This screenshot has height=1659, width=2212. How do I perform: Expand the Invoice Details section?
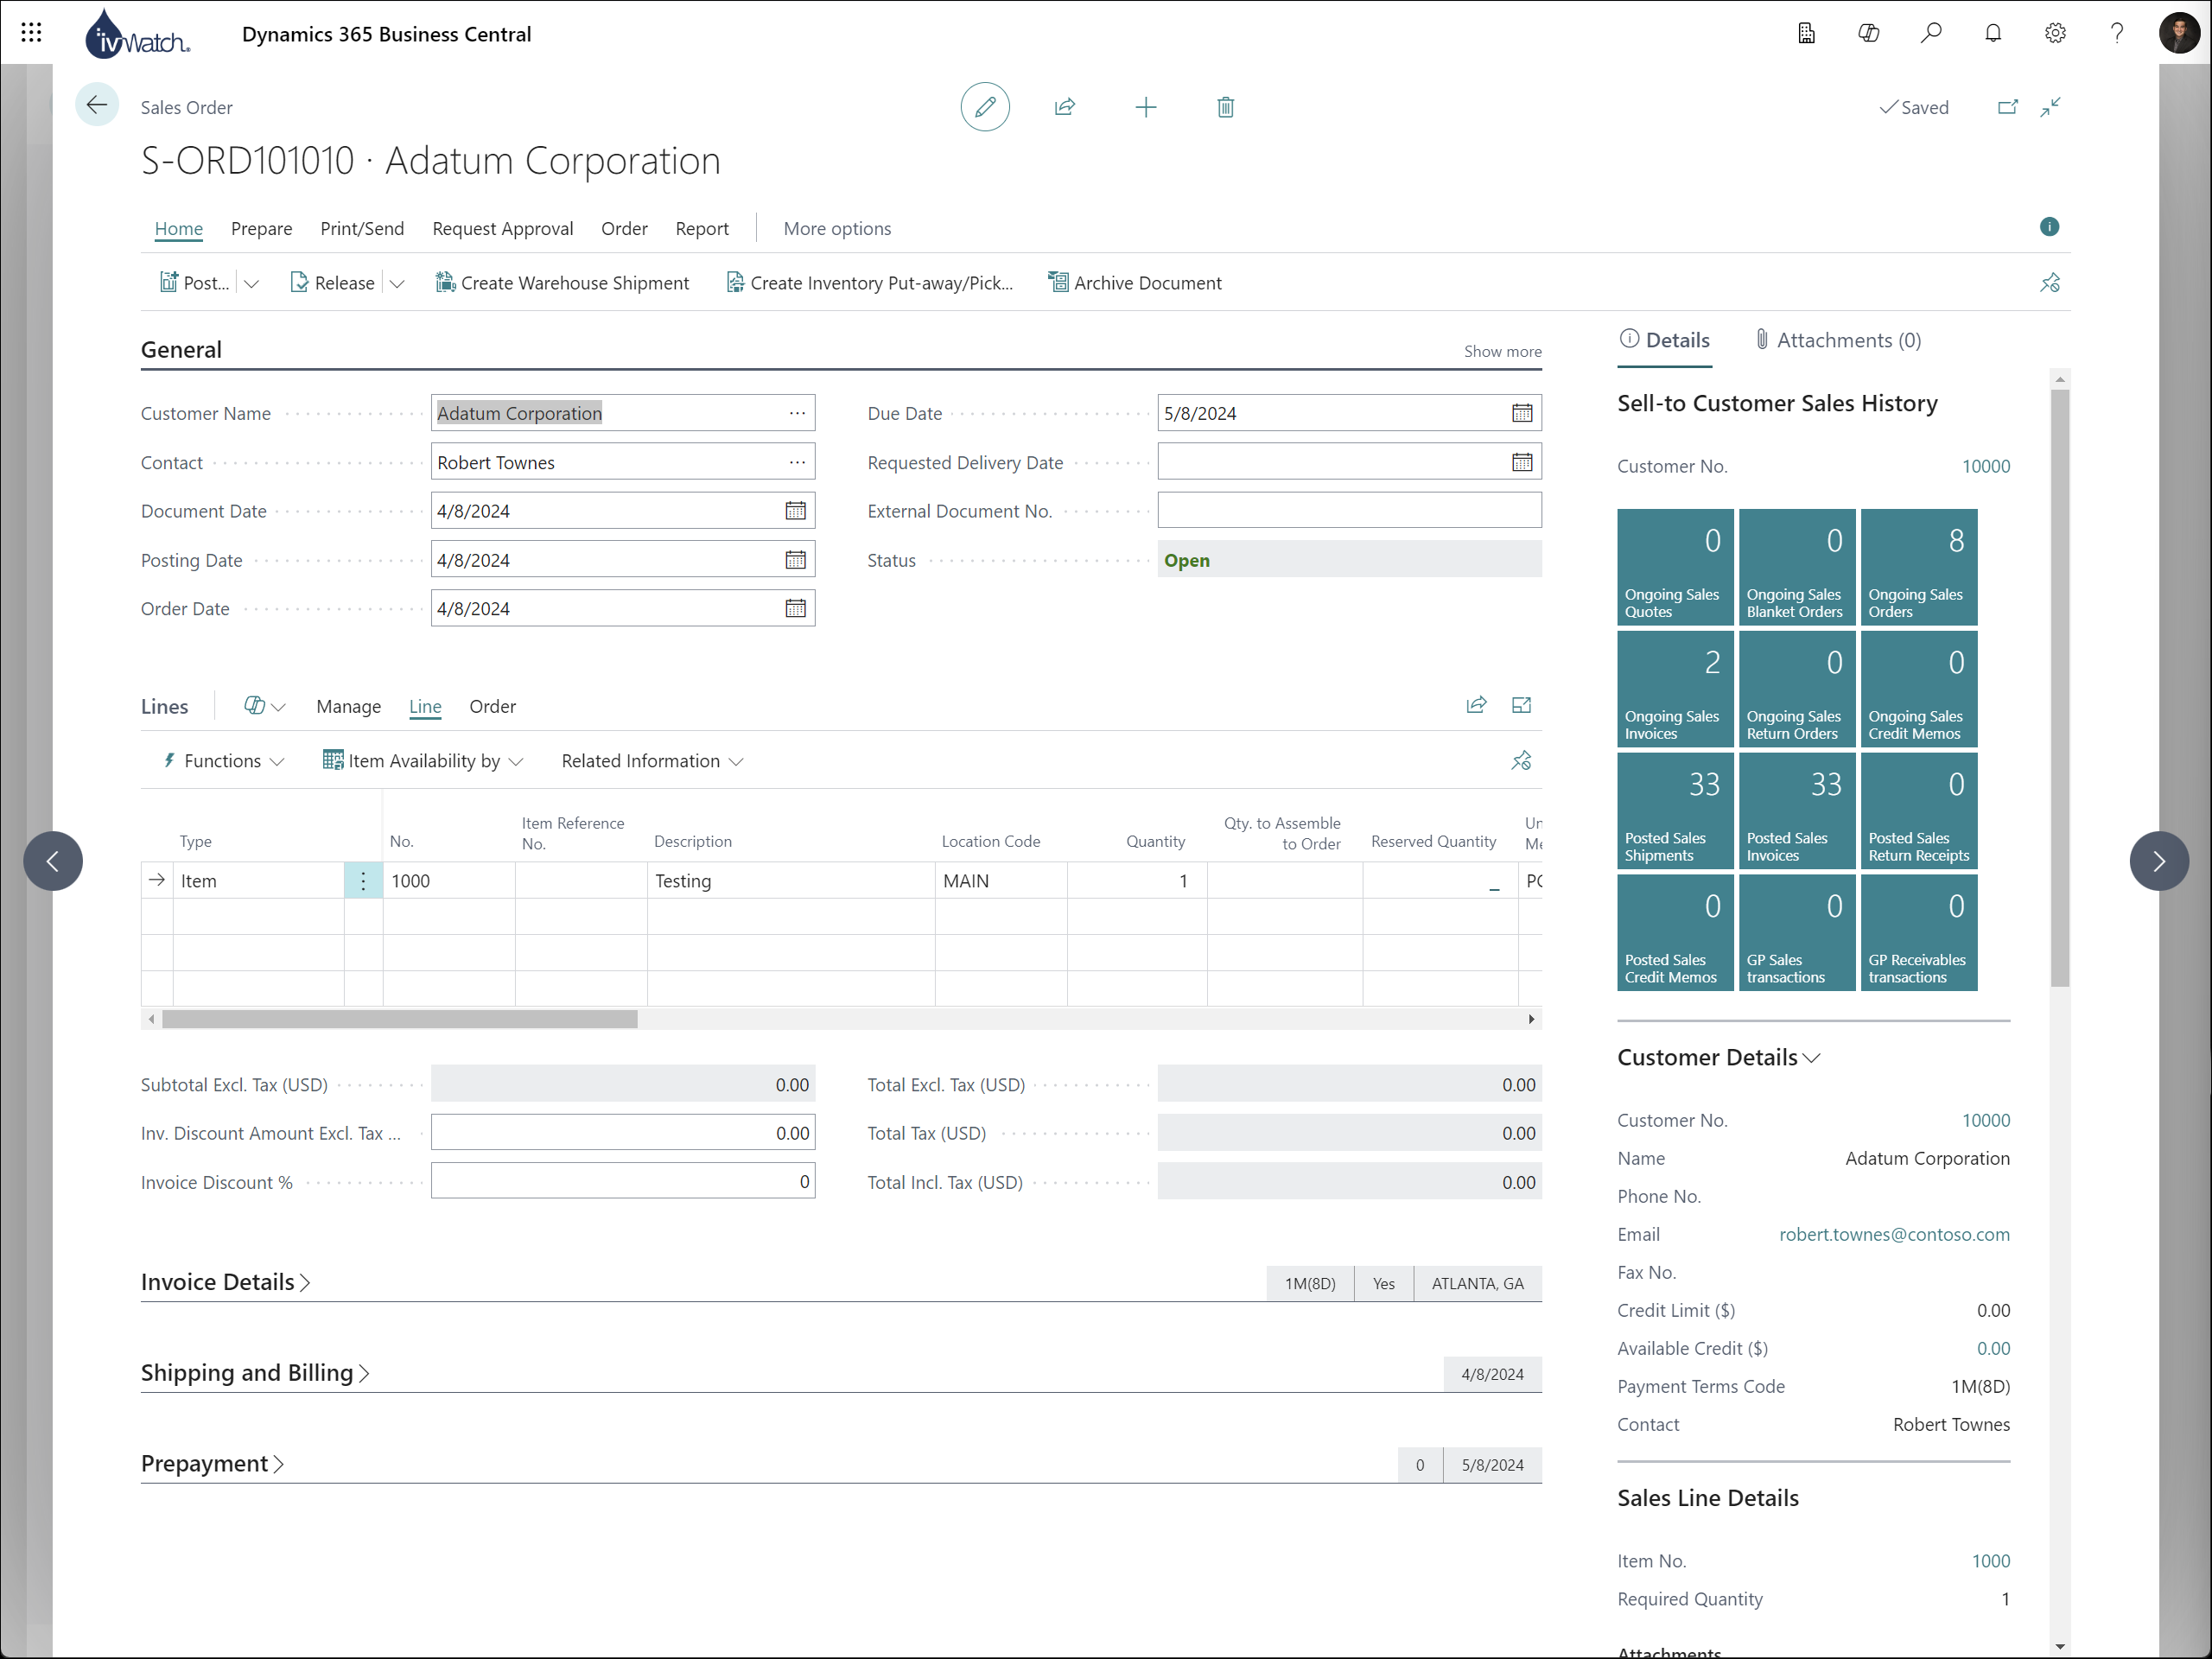pyautogui.click(x=221, y=1281)
